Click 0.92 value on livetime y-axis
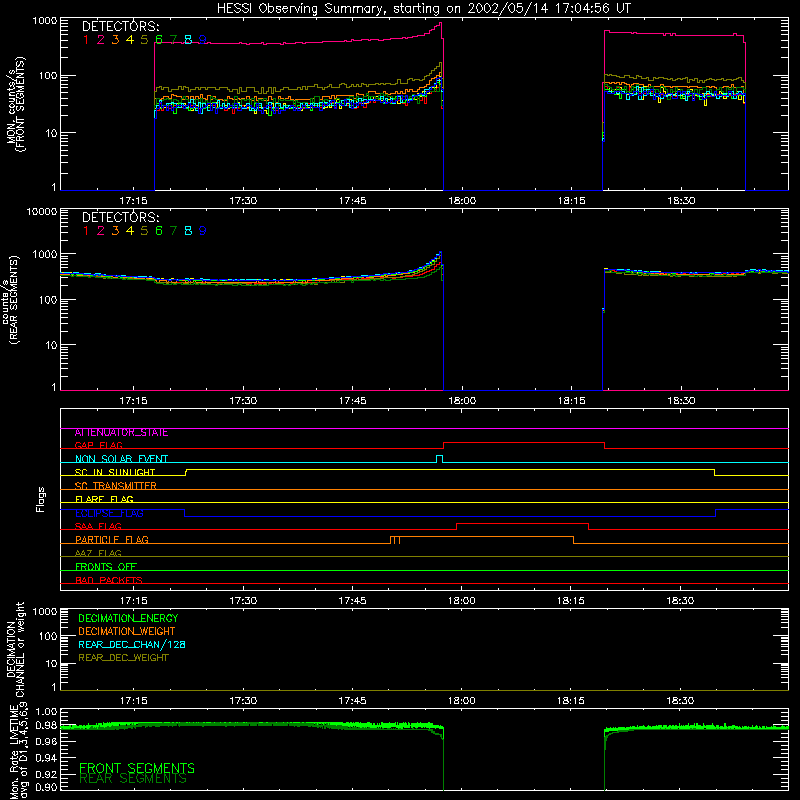The width and height of the screenshot is (800, 800). [46, 774]
